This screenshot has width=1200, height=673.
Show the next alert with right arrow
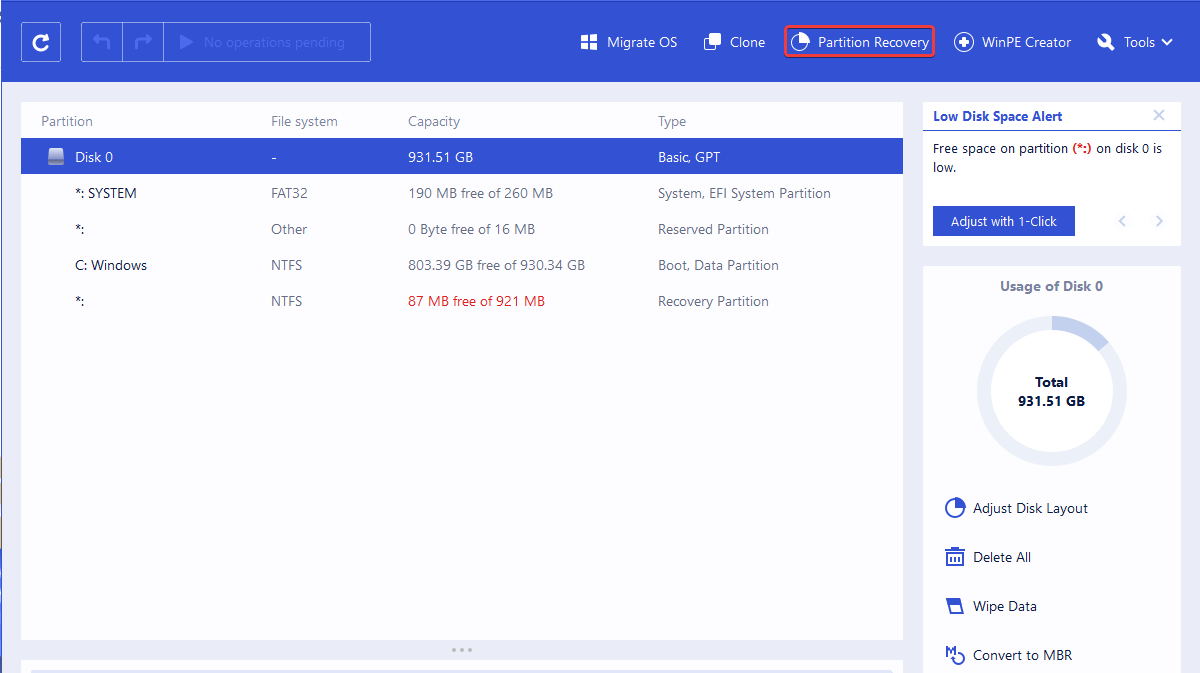pos(1159,221)
